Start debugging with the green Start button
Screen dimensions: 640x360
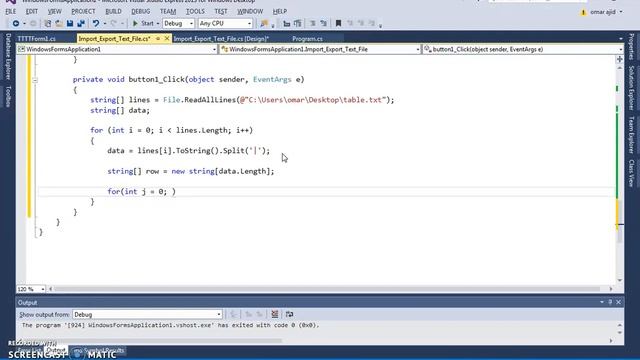pyautogui.click(x=143, y=24)
